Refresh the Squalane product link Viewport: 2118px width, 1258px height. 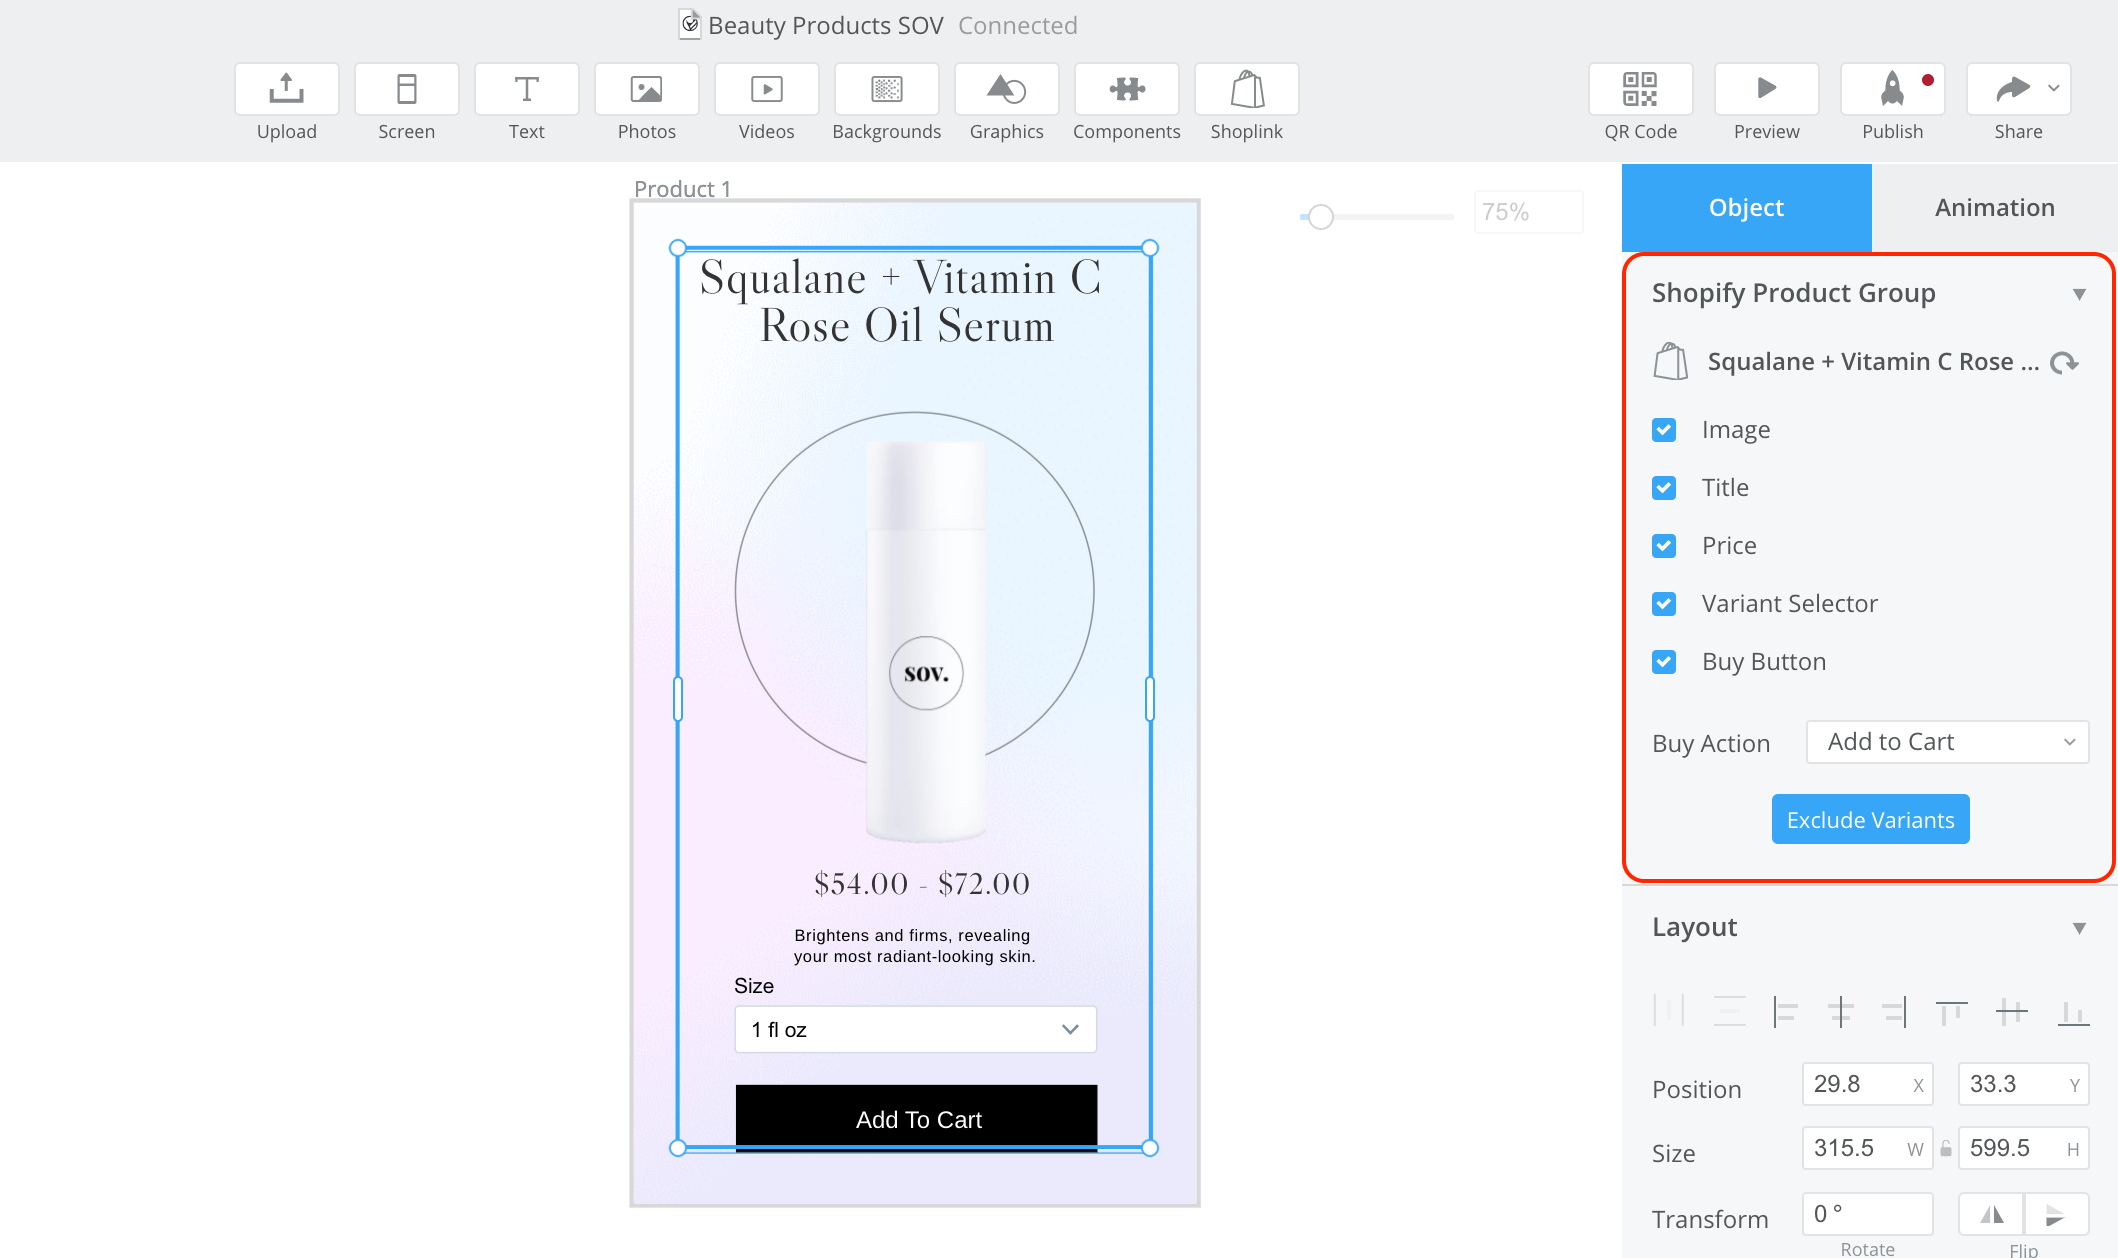(2064, 363)
